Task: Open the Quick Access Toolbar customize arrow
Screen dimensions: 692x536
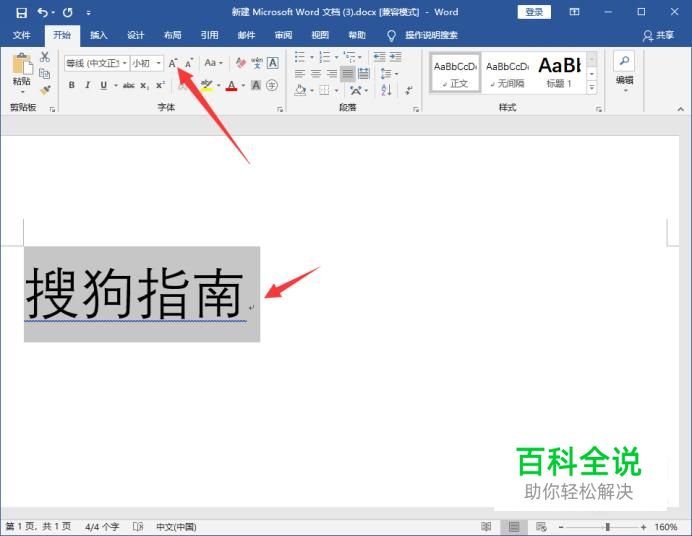Action: coord(88,13)
